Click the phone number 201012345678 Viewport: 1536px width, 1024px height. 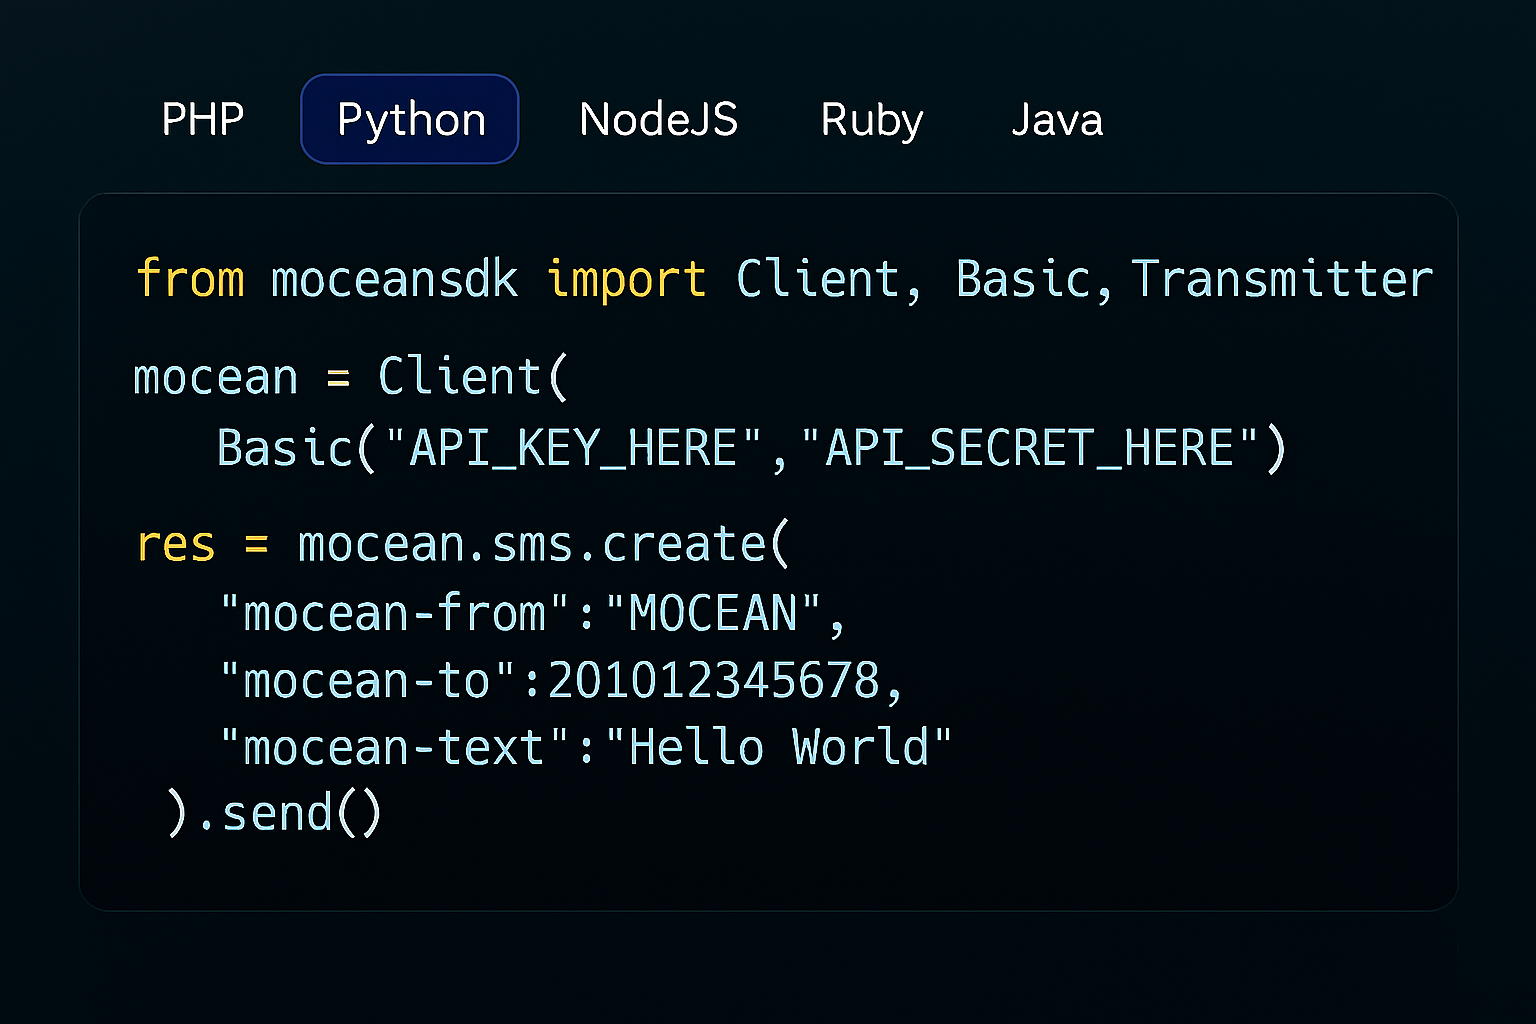point(713,681)
